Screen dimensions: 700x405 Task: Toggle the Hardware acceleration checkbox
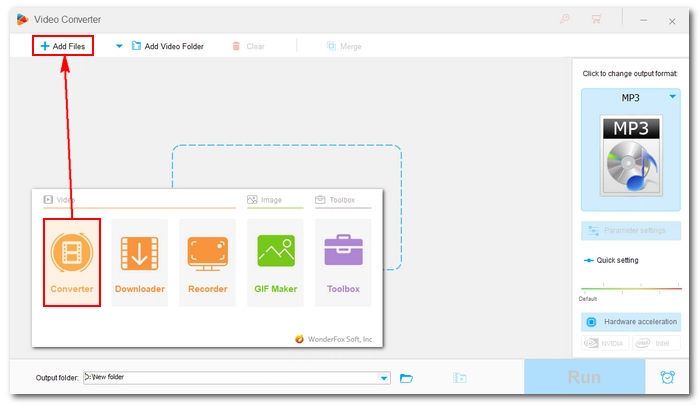coord(591,322)
